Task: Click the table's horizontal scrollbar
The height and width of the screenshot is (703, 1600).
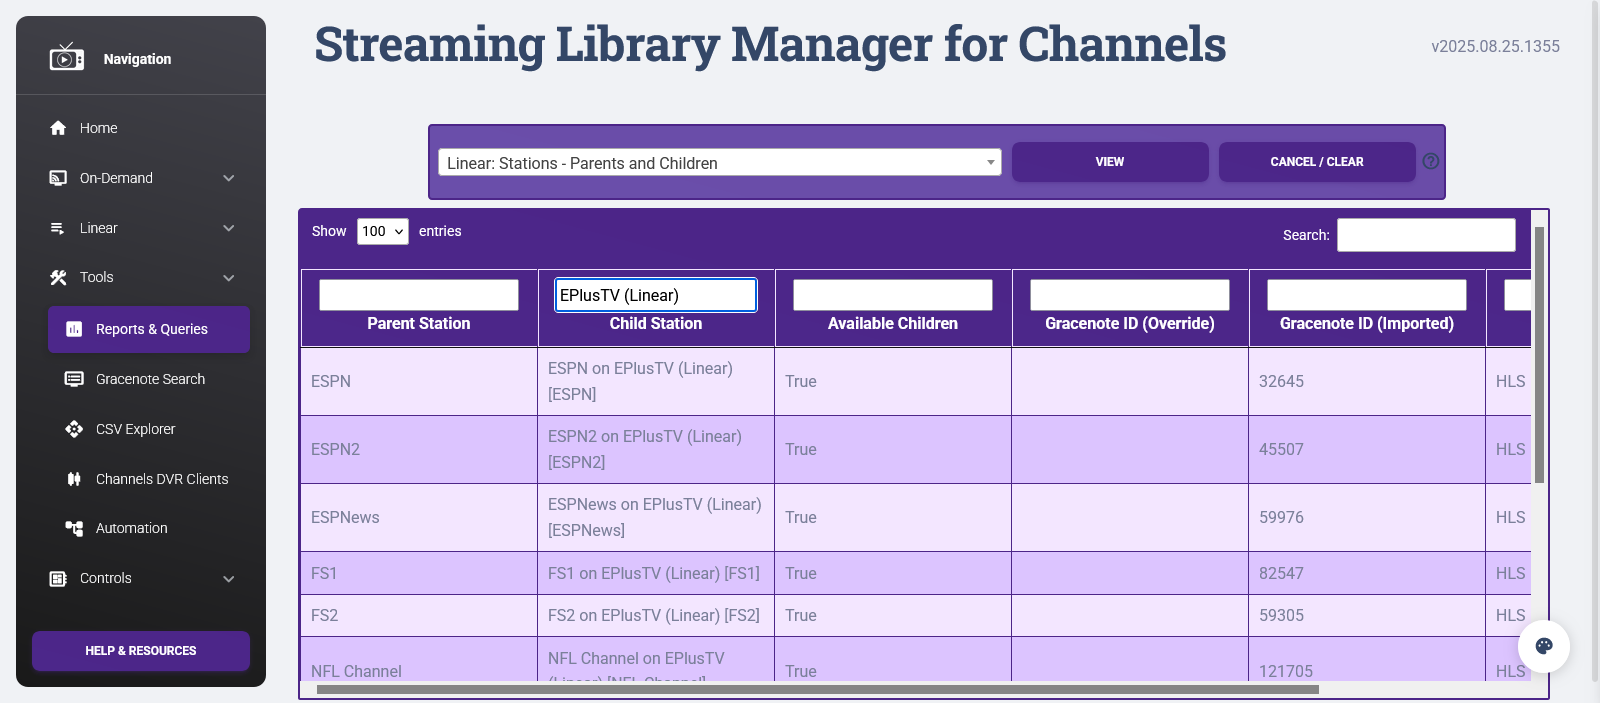Action: 817,689
